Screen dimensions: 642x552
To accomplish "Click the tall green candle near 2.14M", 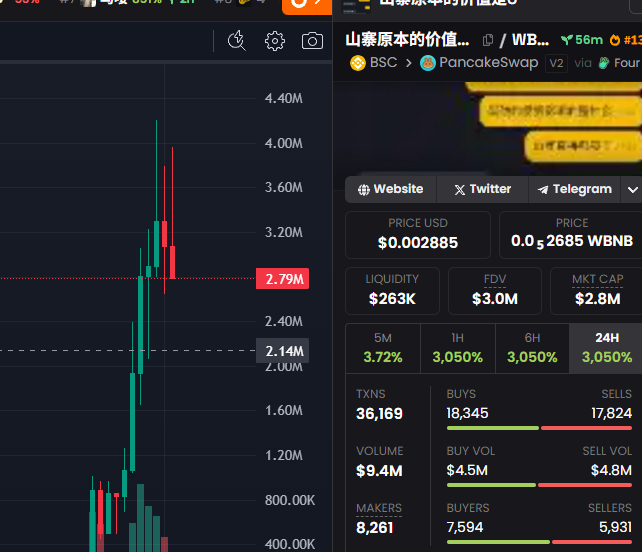I will [x=140, y=324].
